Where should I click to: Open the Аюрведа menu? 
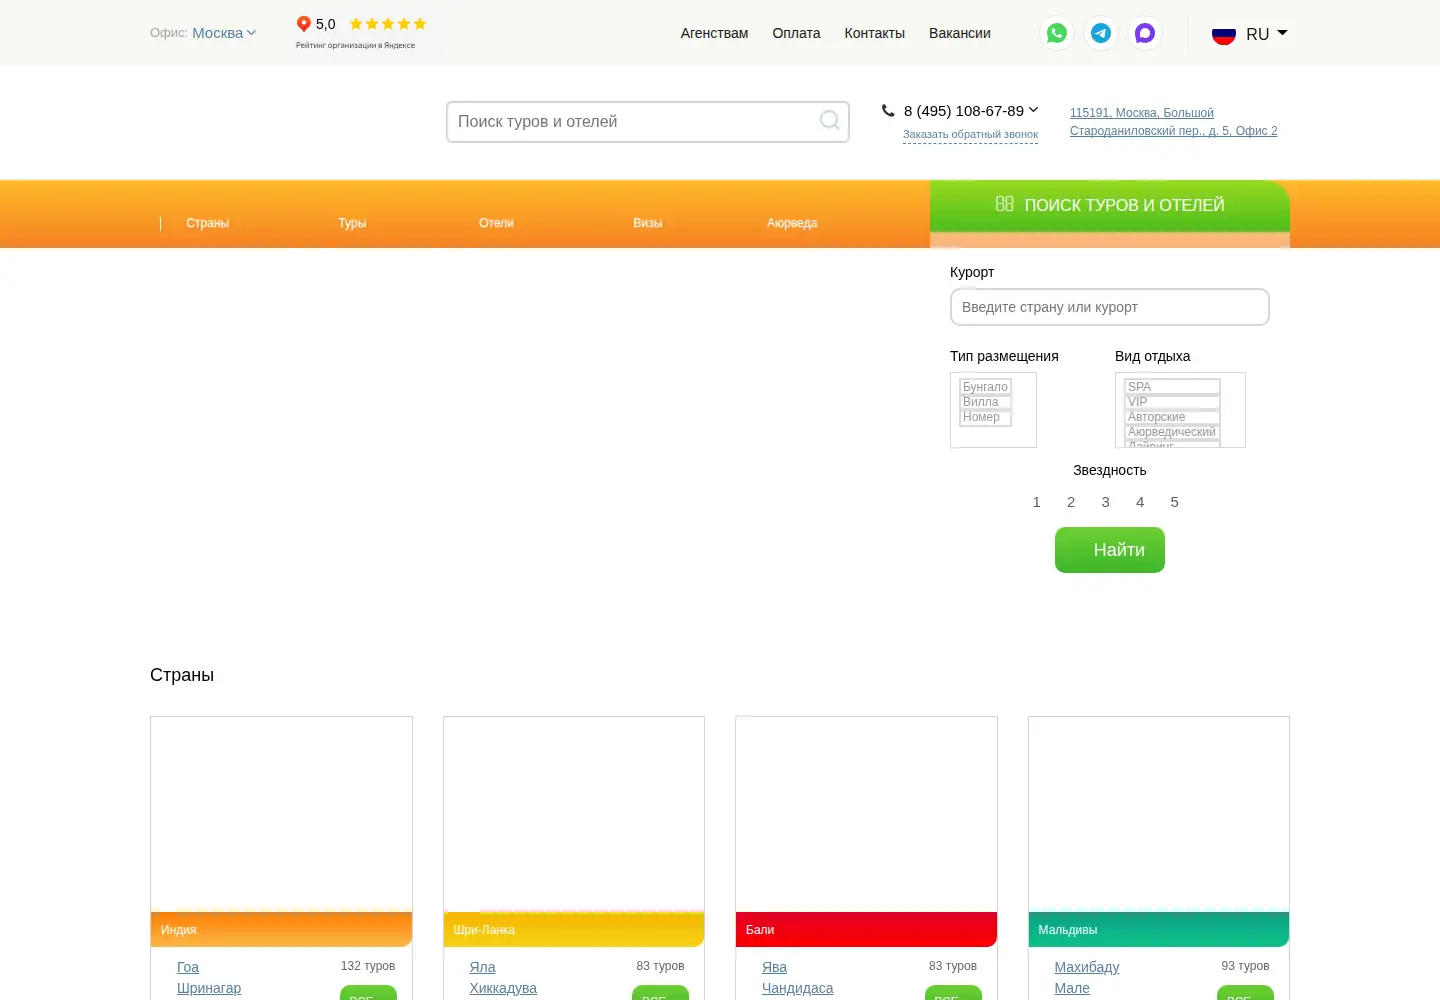pyautogui.click(x=792, y=223)
